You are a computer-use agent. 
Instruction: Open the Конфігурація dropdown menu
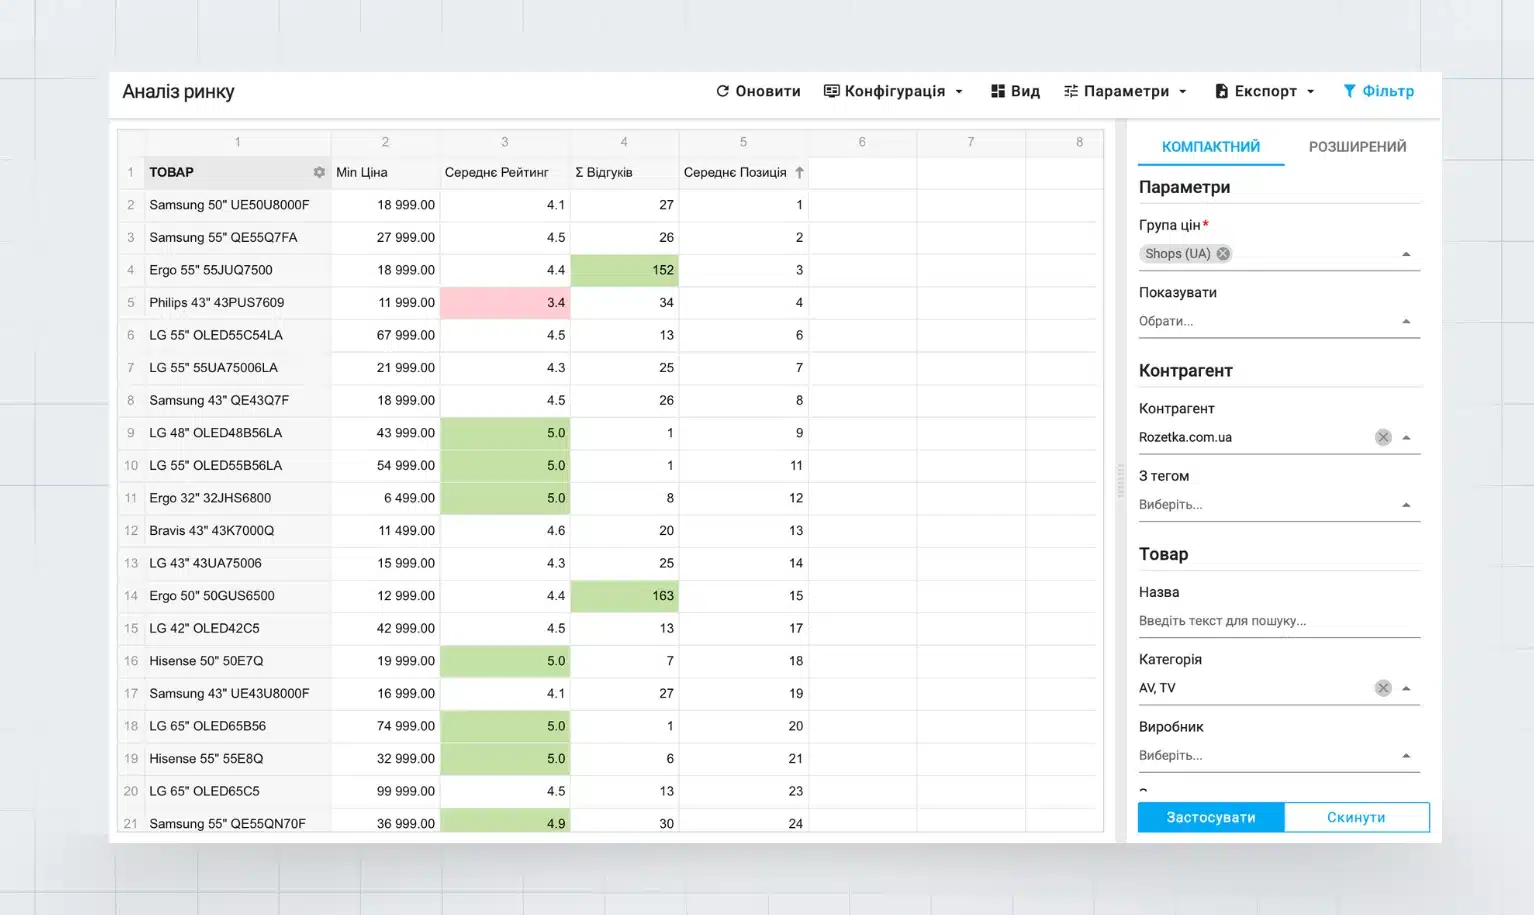click(893, 91)
